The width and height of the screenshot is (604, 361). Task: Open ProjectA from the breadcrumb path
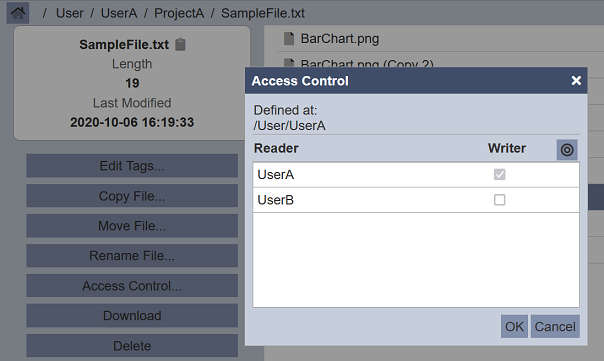click(179, 13)
